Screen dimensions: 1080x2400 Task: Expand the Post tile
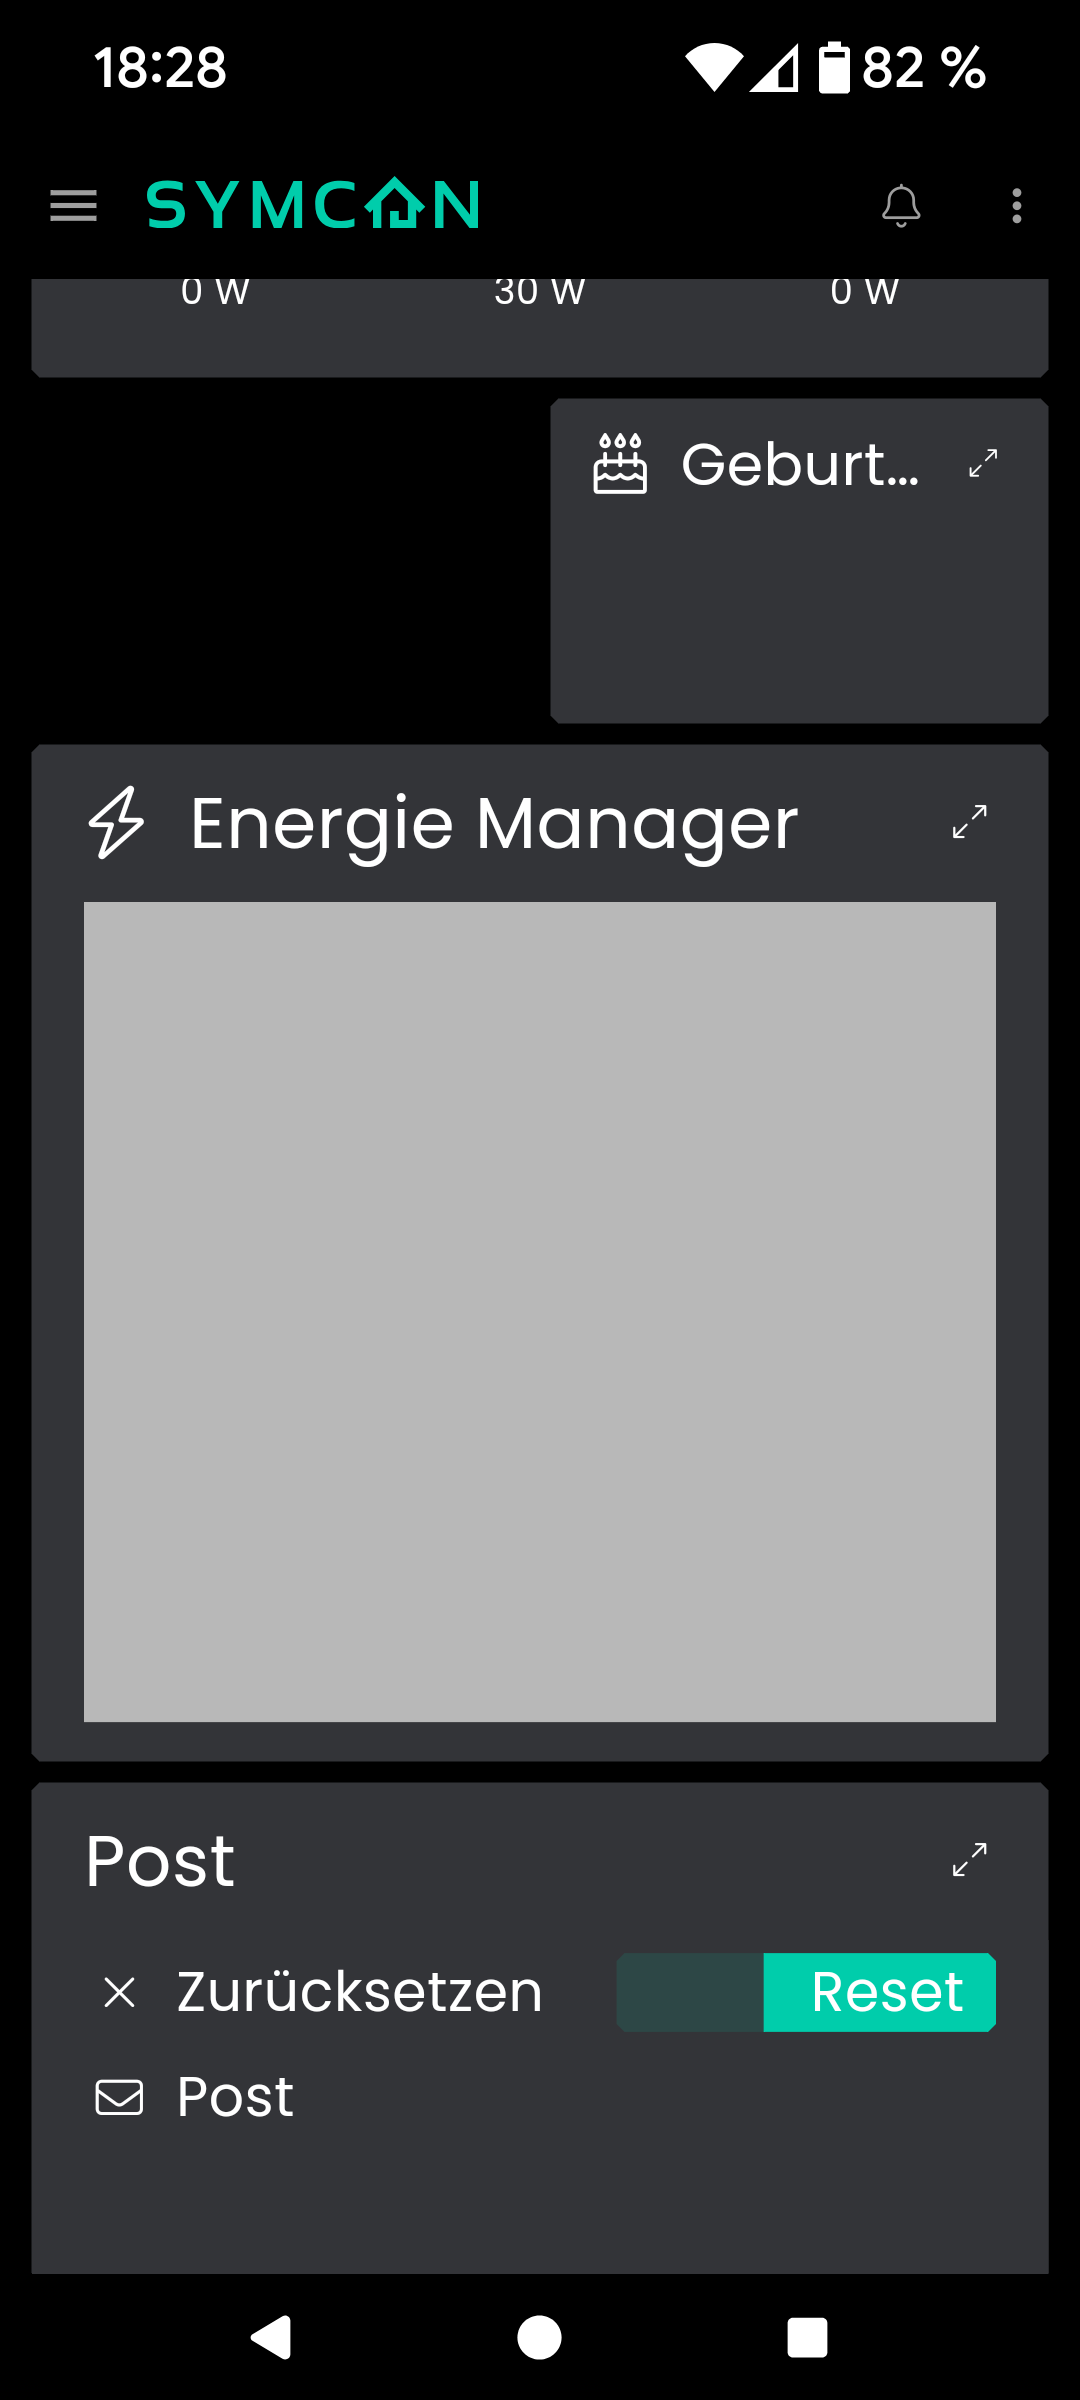(969, 1860)
